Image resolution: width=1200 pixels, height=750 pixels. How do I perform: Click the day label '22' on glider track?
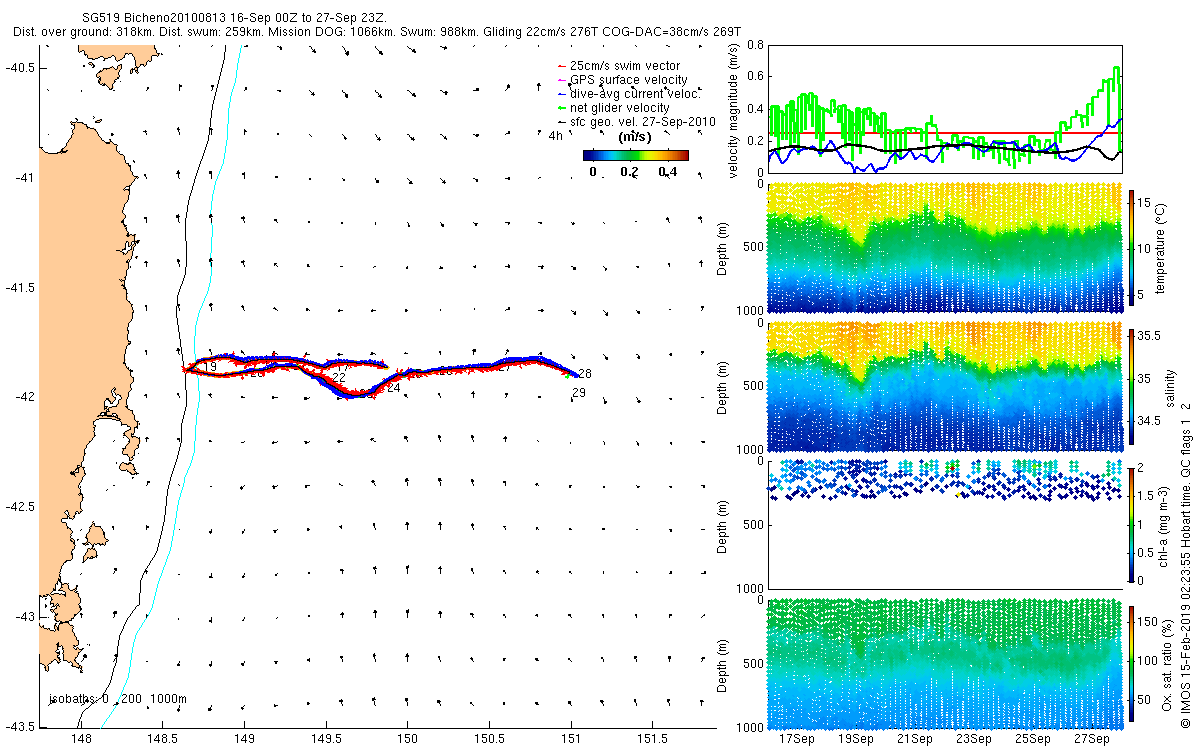point(339,378)
